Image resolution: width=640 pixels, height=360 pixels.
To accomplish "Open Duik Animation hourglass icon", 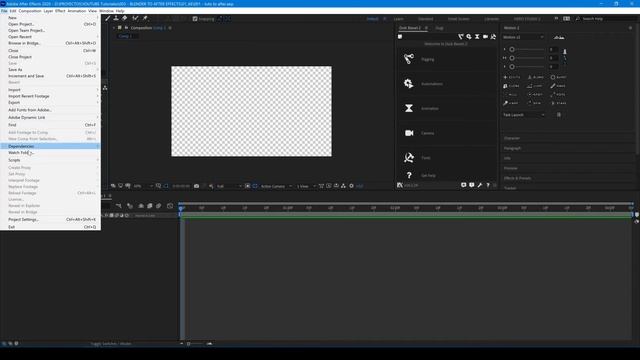I will coord(409,108).
